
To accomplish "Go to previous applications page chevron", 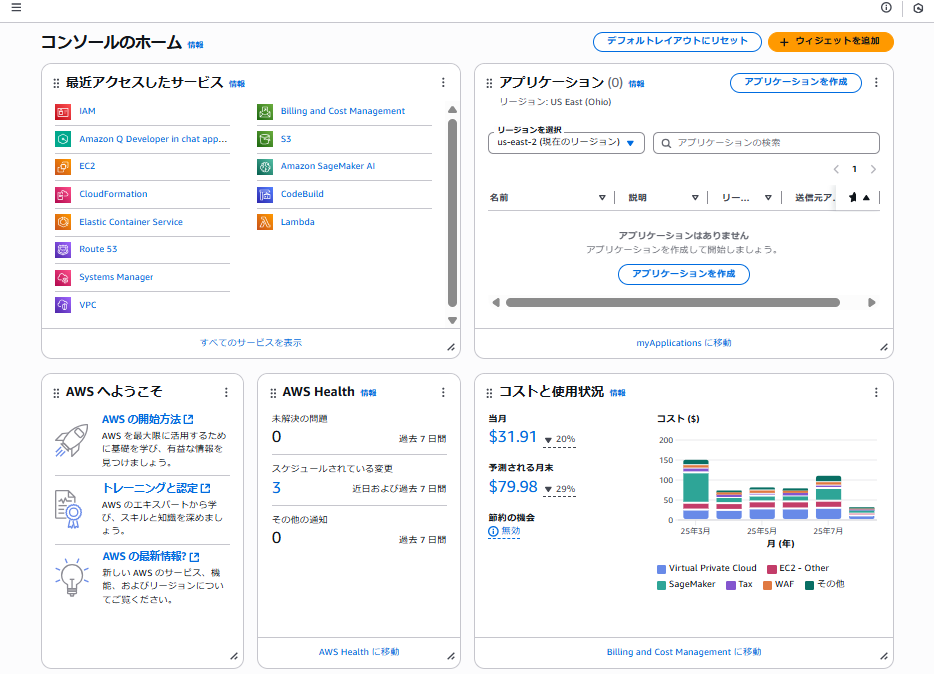I will (836, 170).
